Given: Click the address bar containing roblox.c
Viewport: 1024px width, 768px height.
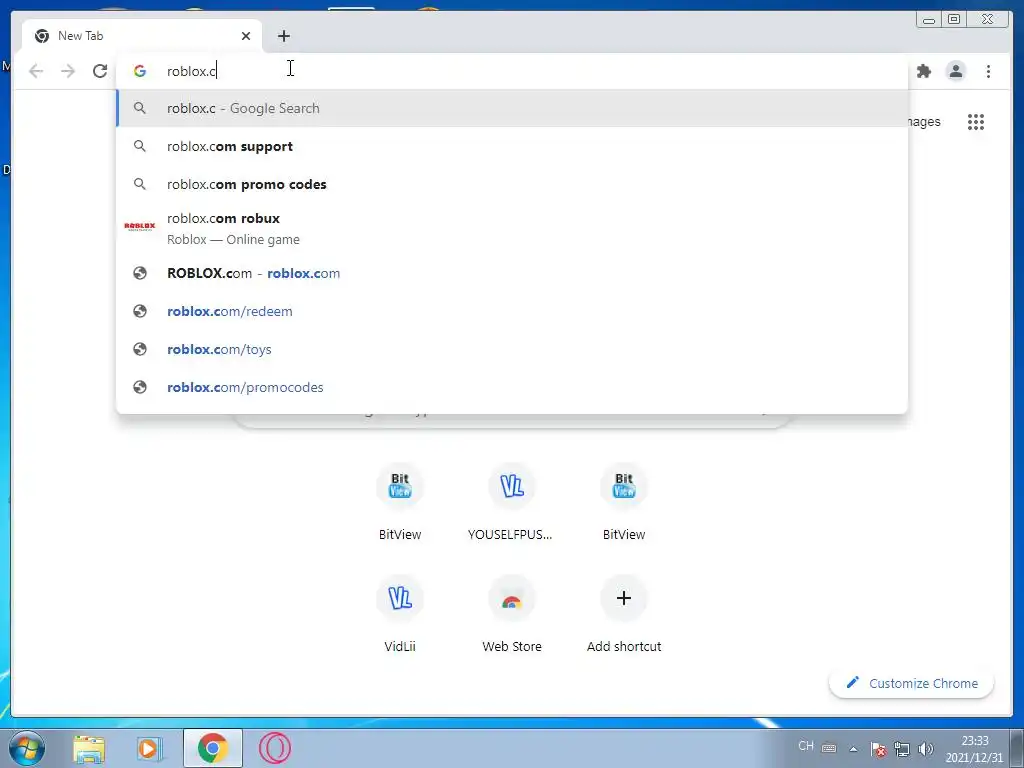Looking at the screenshot, I should [512, 71].
